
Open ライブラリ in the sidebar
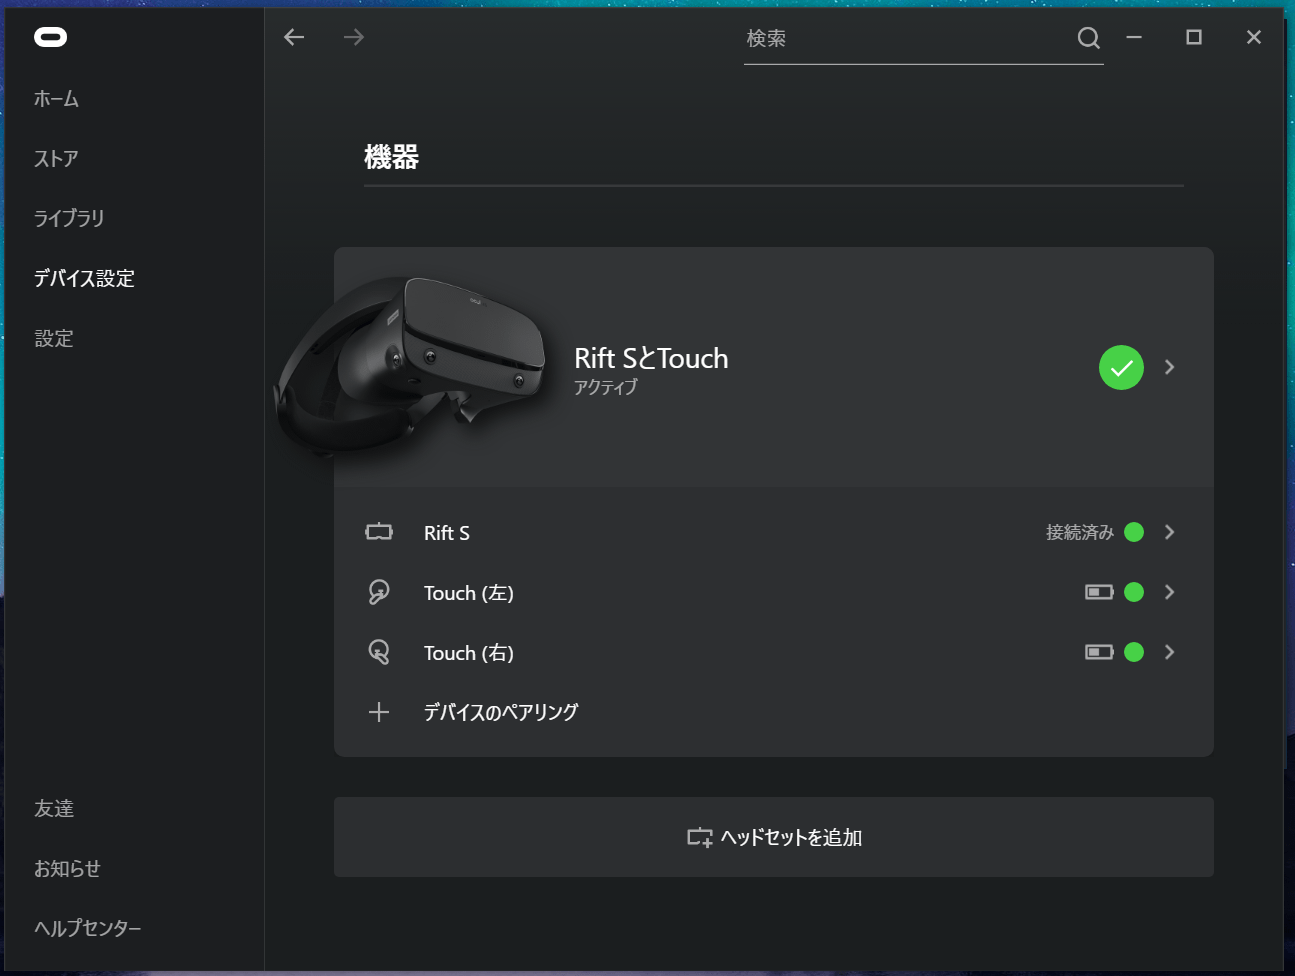[69, 218]
